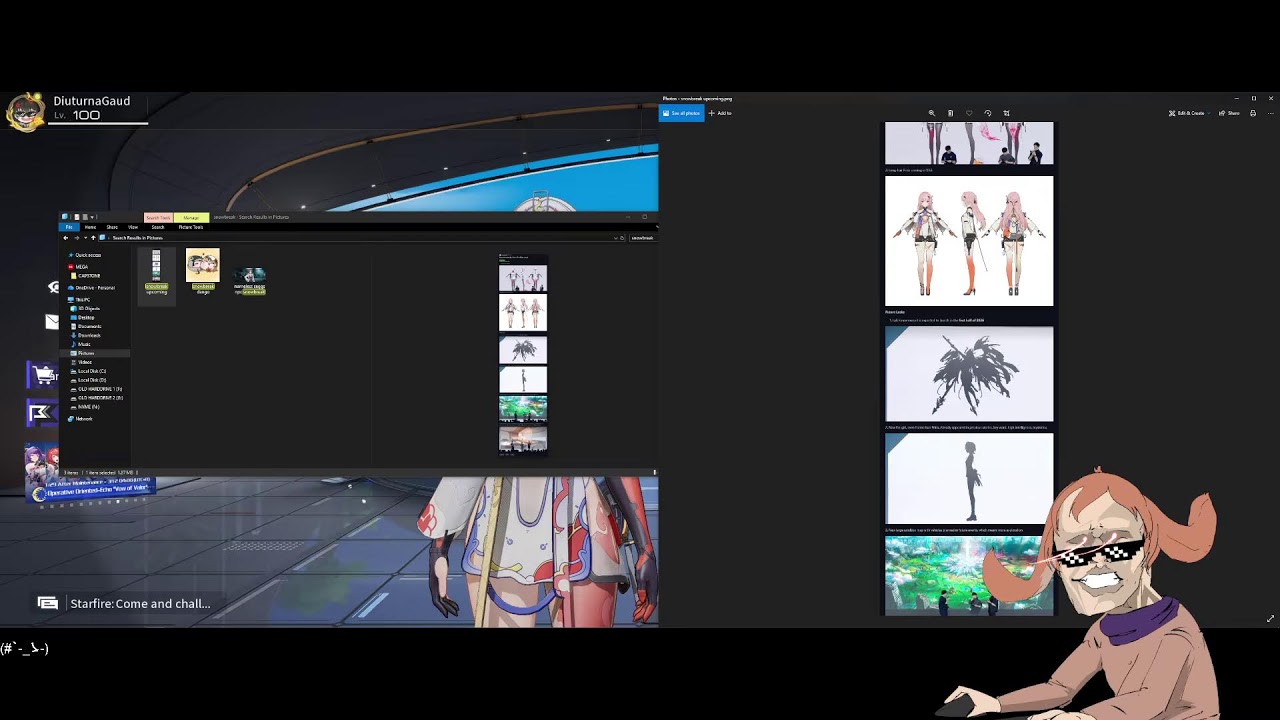The width and height of the screenshot is (1280, 720).
Task: Select Documents in navigation pane
Action: pyautogui.click(x=87, y=327)
